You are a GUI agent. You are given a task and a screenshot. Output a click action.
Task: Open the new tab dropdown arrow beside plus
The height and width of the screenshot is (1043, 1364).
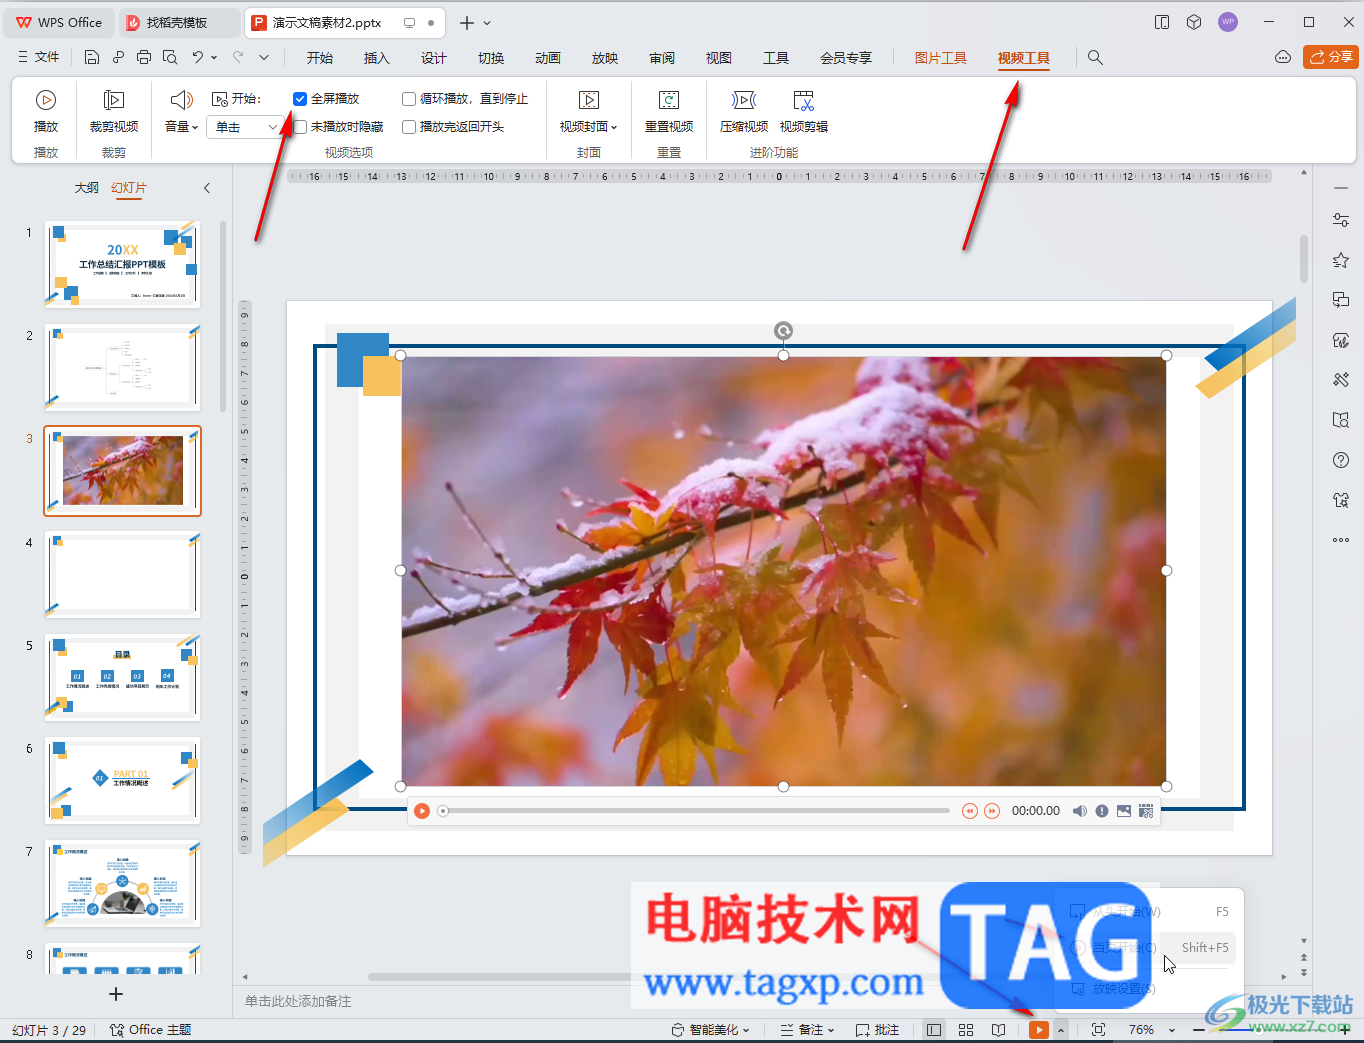click(487, 23)
